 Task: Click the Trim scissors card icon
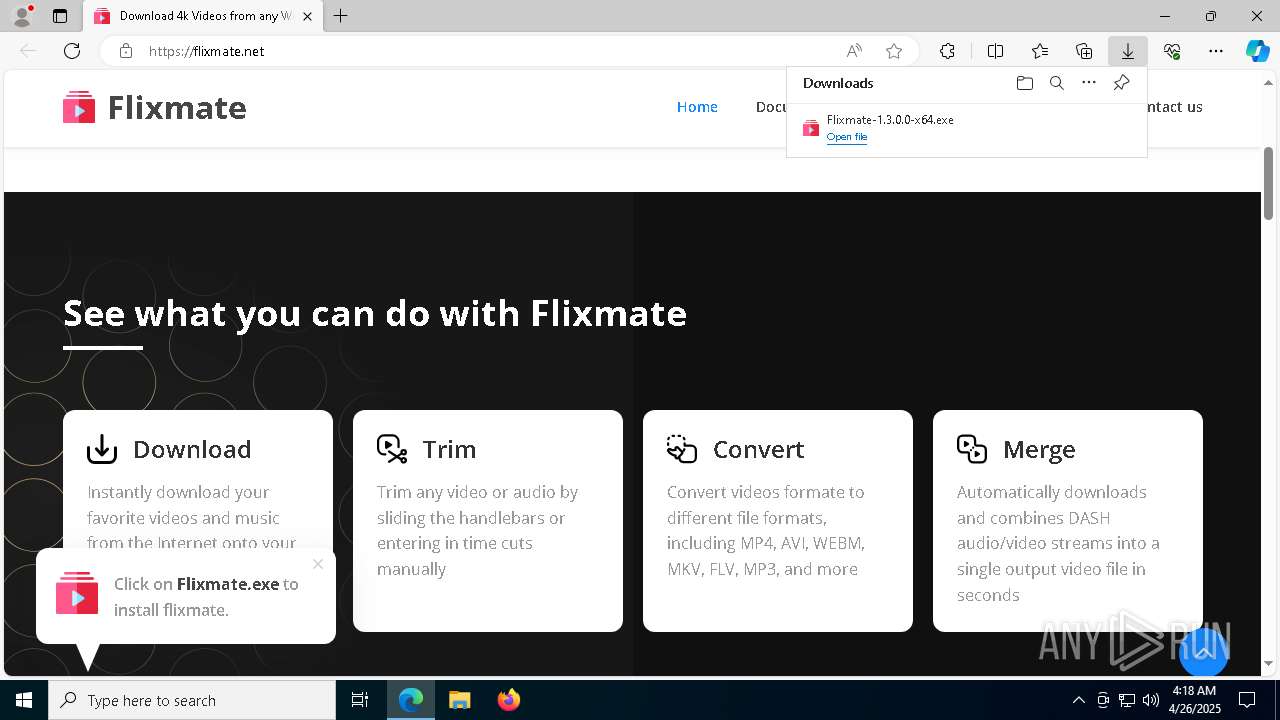tap(392, 449)
